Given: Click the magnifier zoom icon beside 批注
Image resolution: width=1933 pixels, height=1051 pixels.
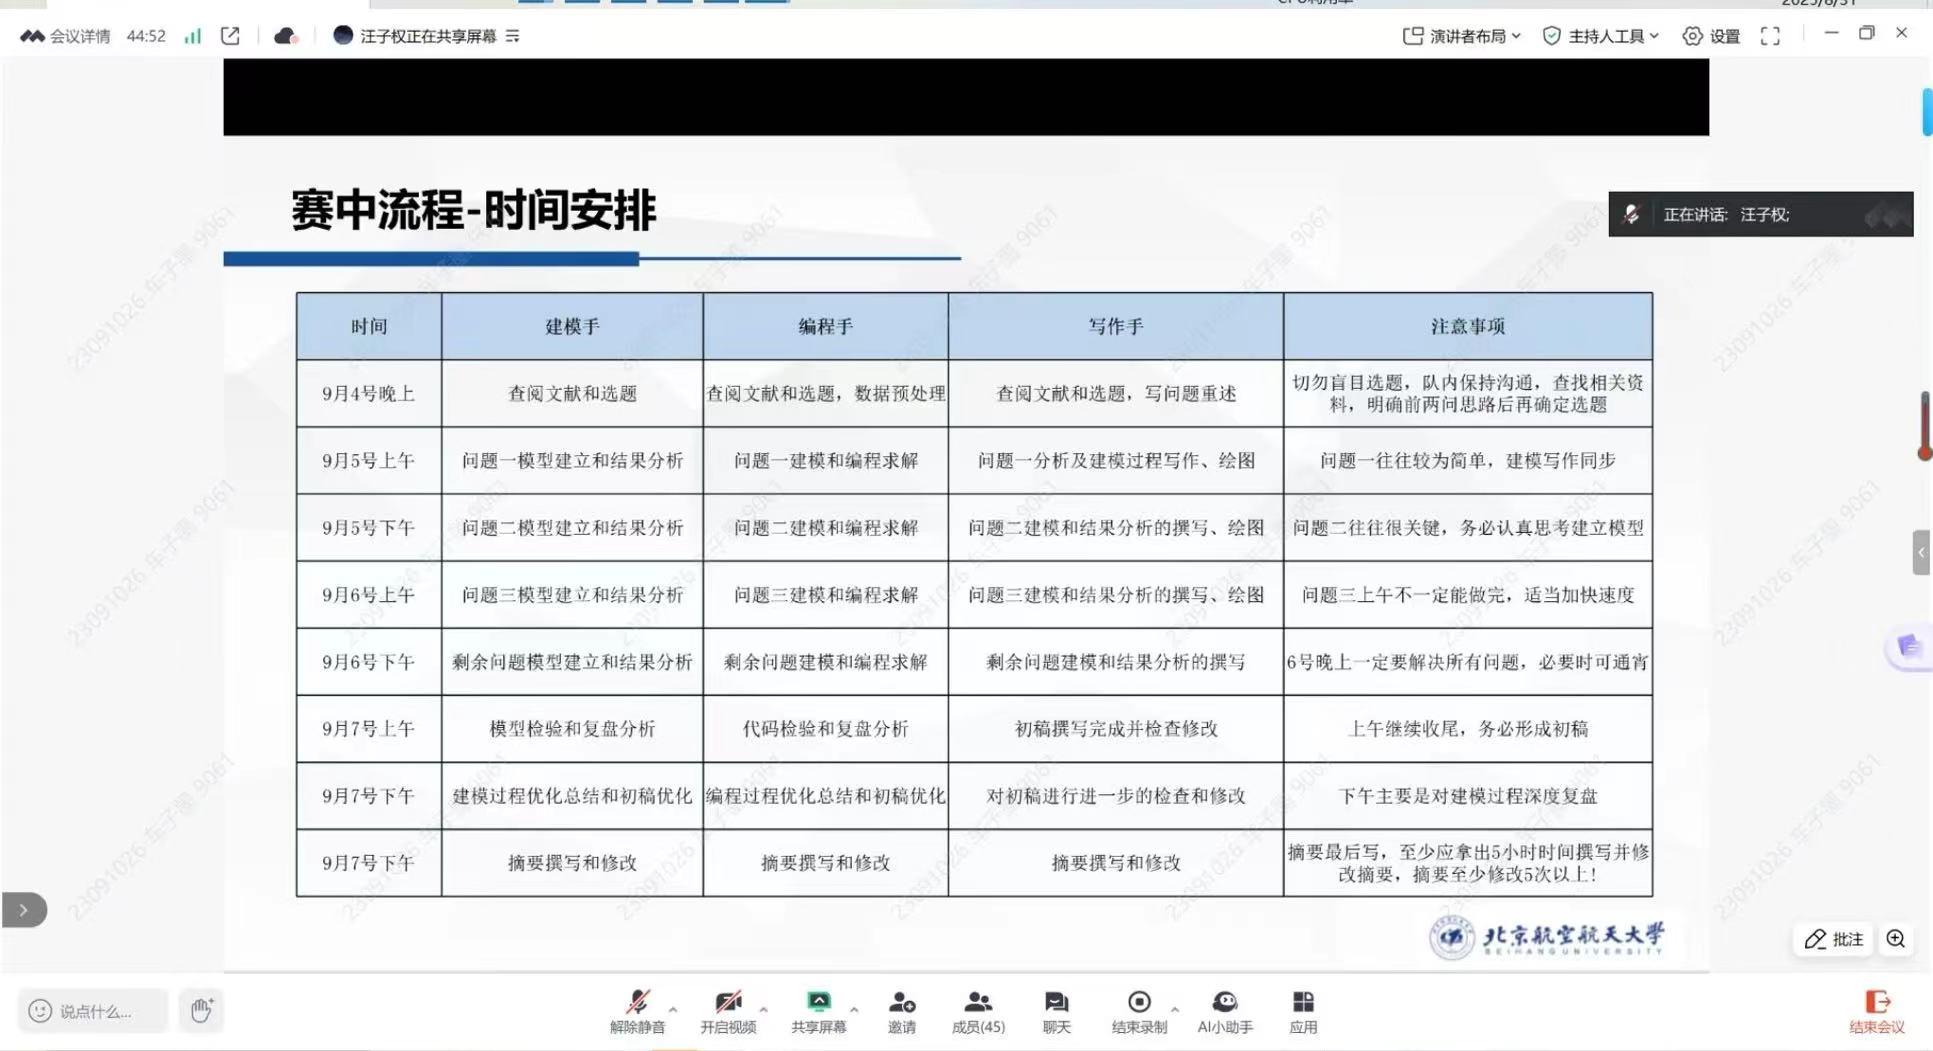Looking at the screenshot, I should point(1895,938).
